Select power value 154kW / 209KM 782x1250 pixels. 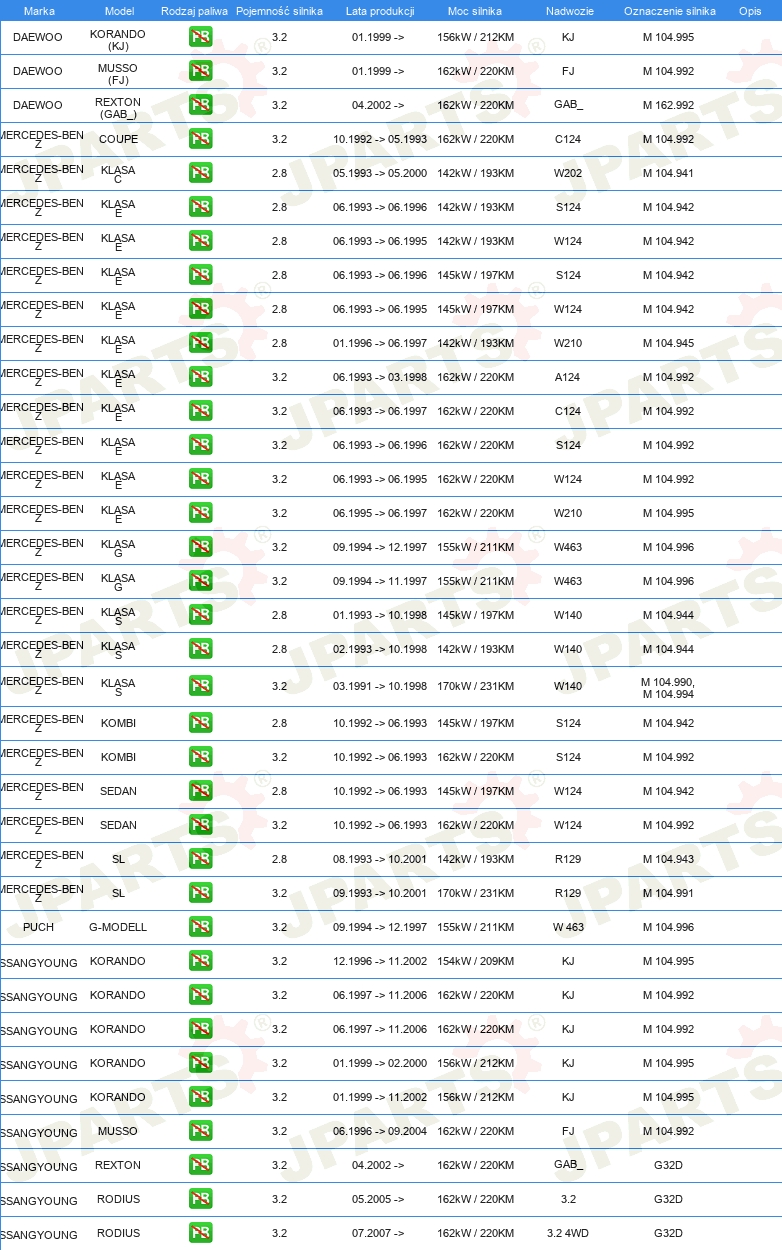click(x=475, y=962)
